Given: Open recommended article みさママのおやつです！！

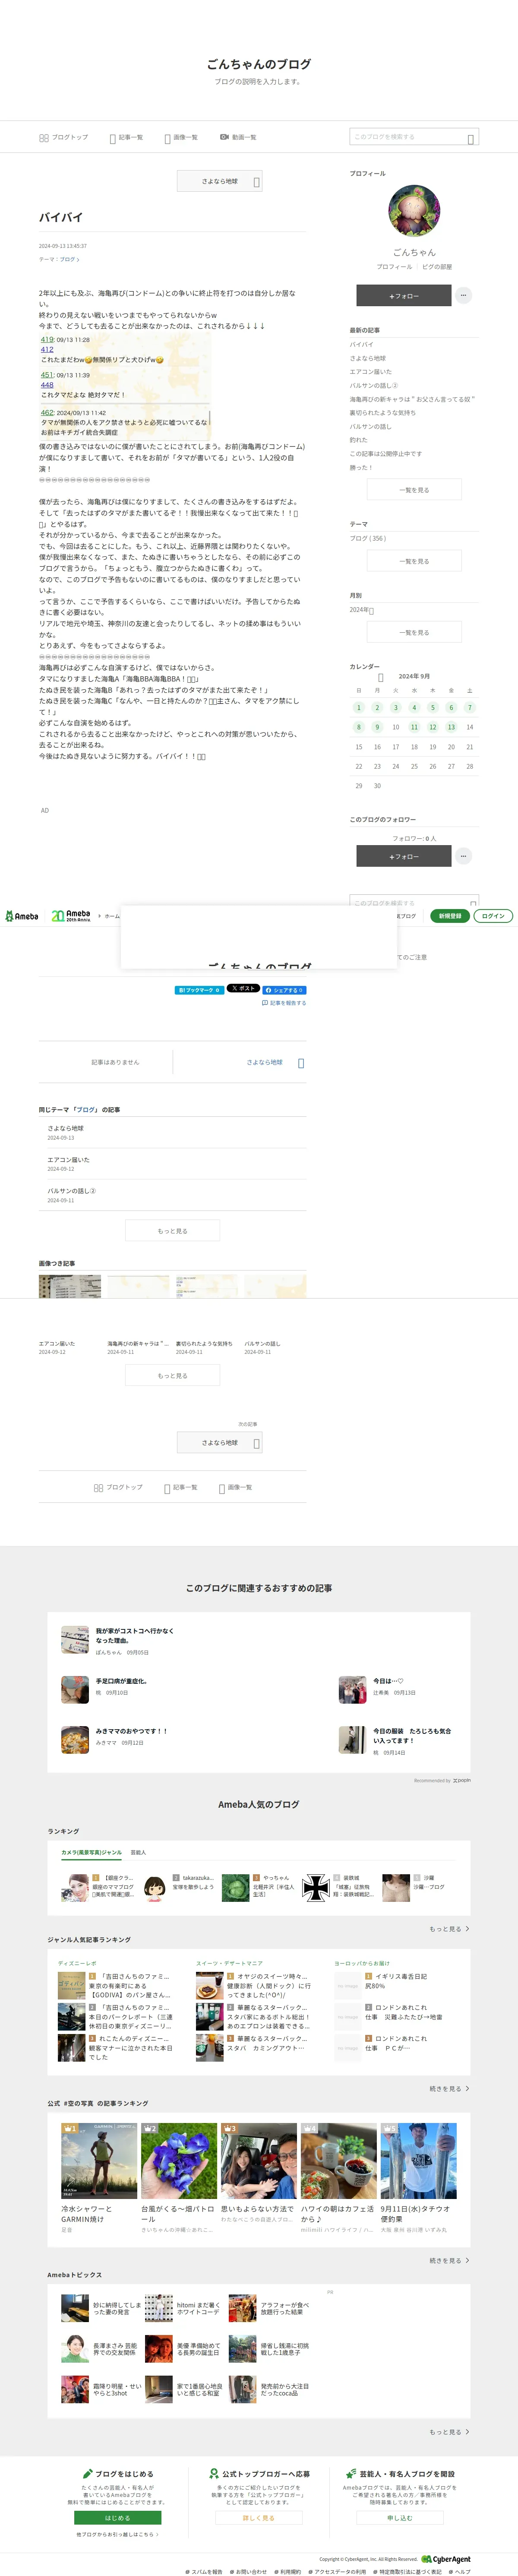Looking at the screenshot, I should pos(132,1731).
